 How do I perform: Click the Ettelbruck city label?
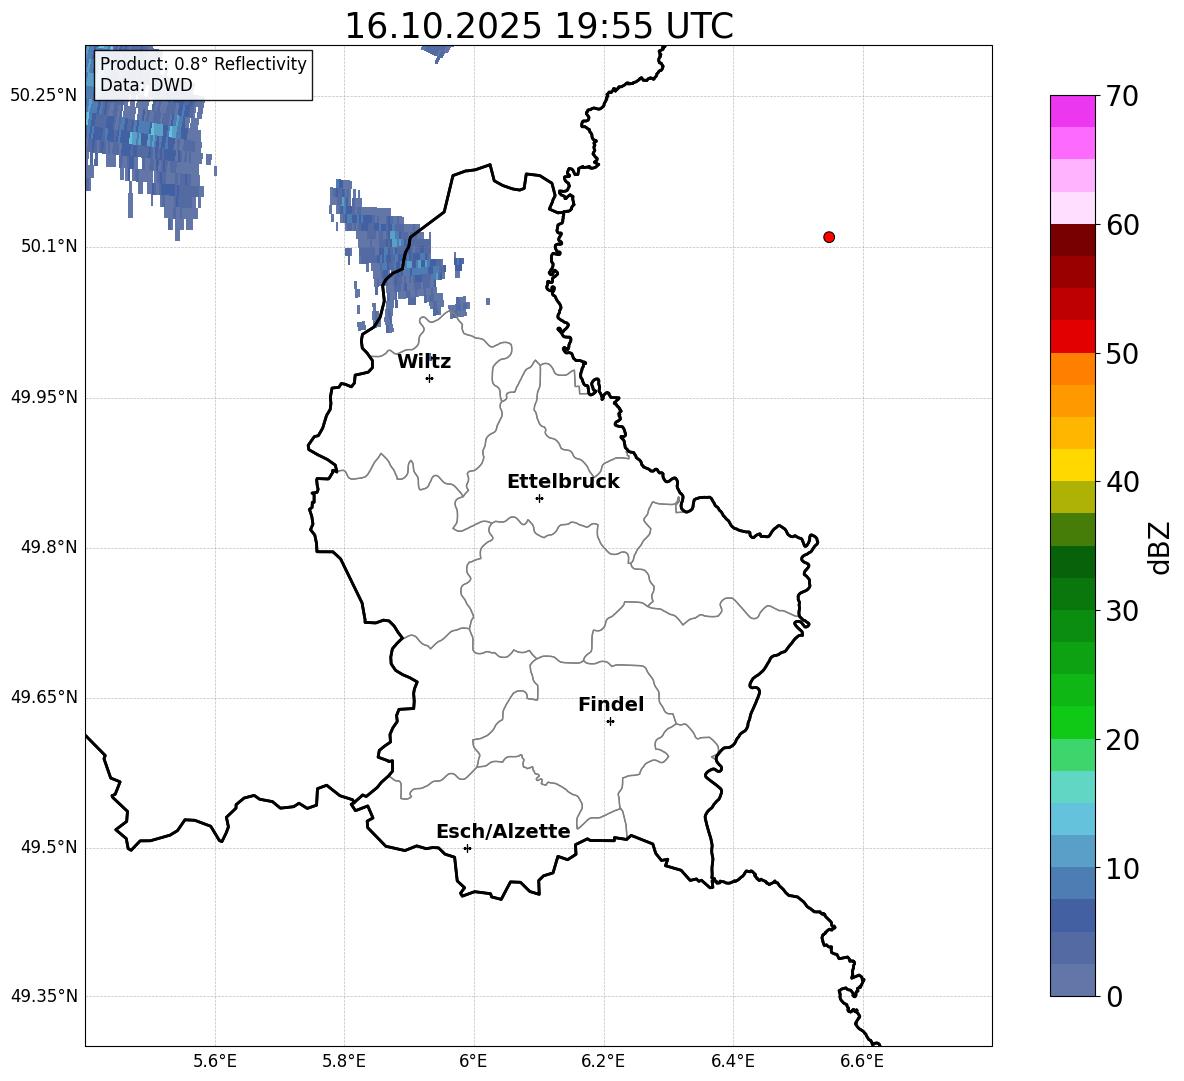pyautogui.click(x=563, y=482)
